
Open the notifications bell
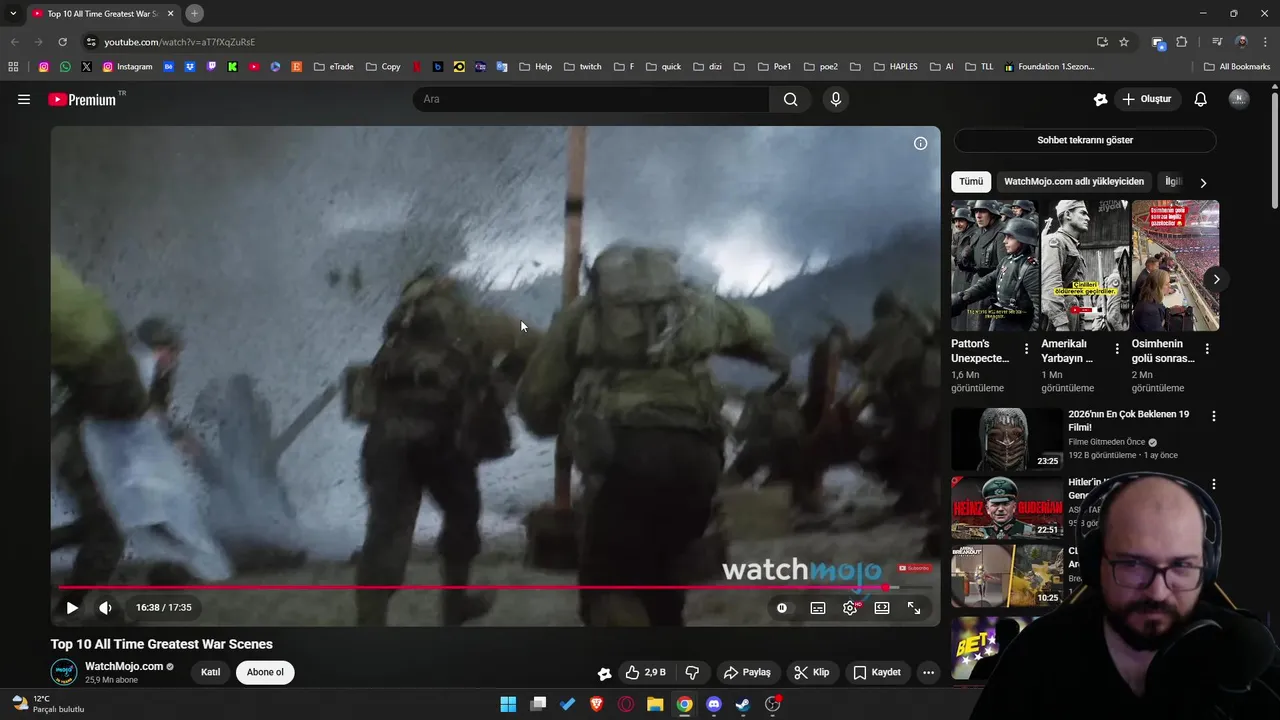pos(1201,99)
